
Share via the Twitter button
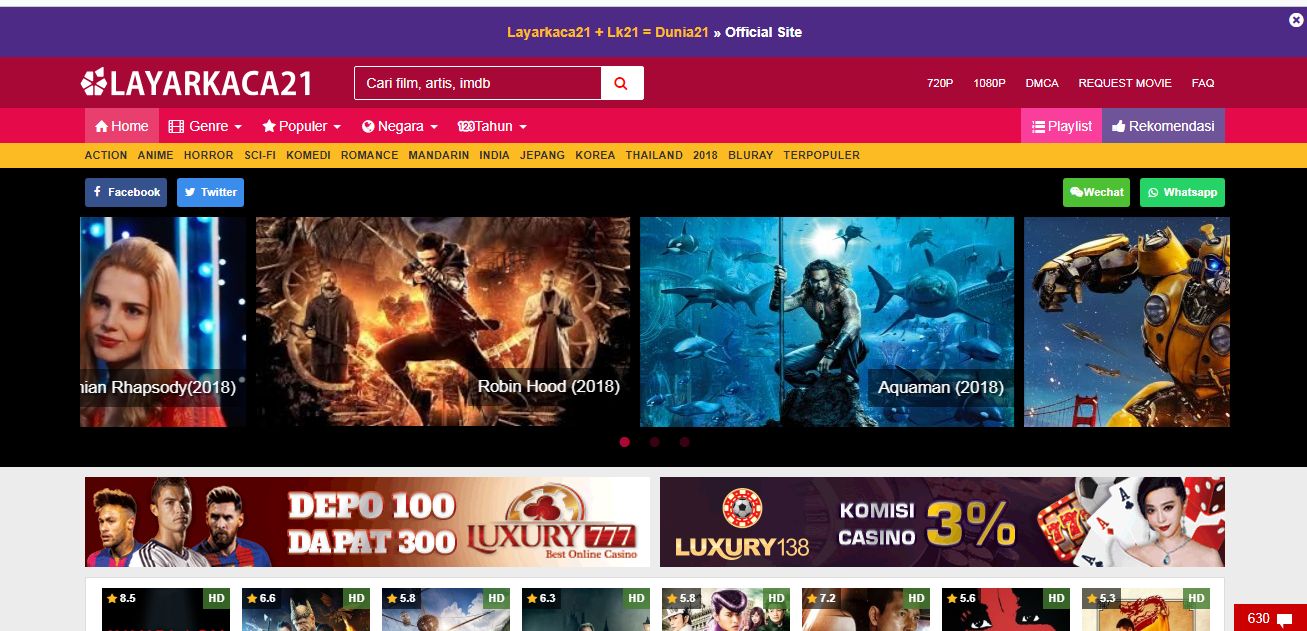[210, 192]
